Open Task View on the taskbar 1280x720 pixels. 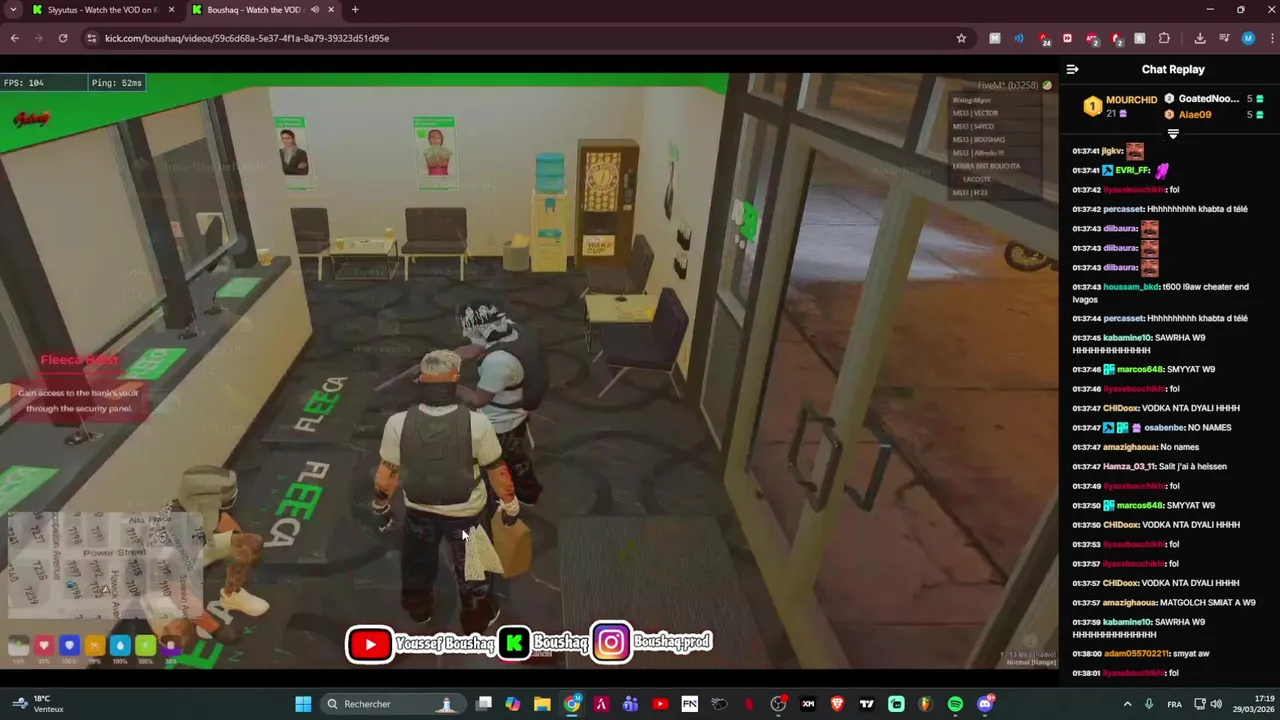(484, 704)
